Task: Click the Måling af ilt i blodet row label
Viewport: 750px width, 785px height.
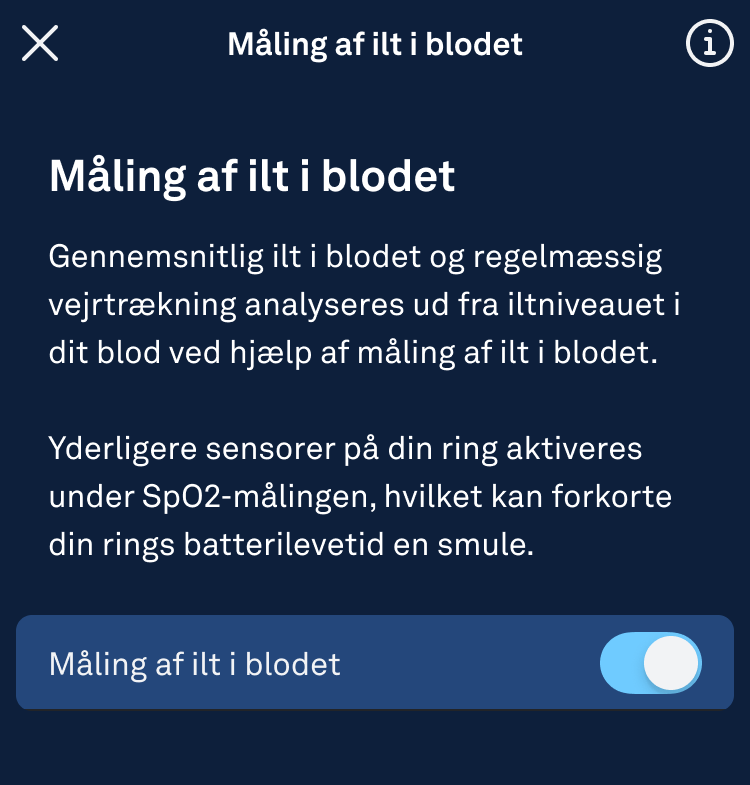Action: (195, 664)
